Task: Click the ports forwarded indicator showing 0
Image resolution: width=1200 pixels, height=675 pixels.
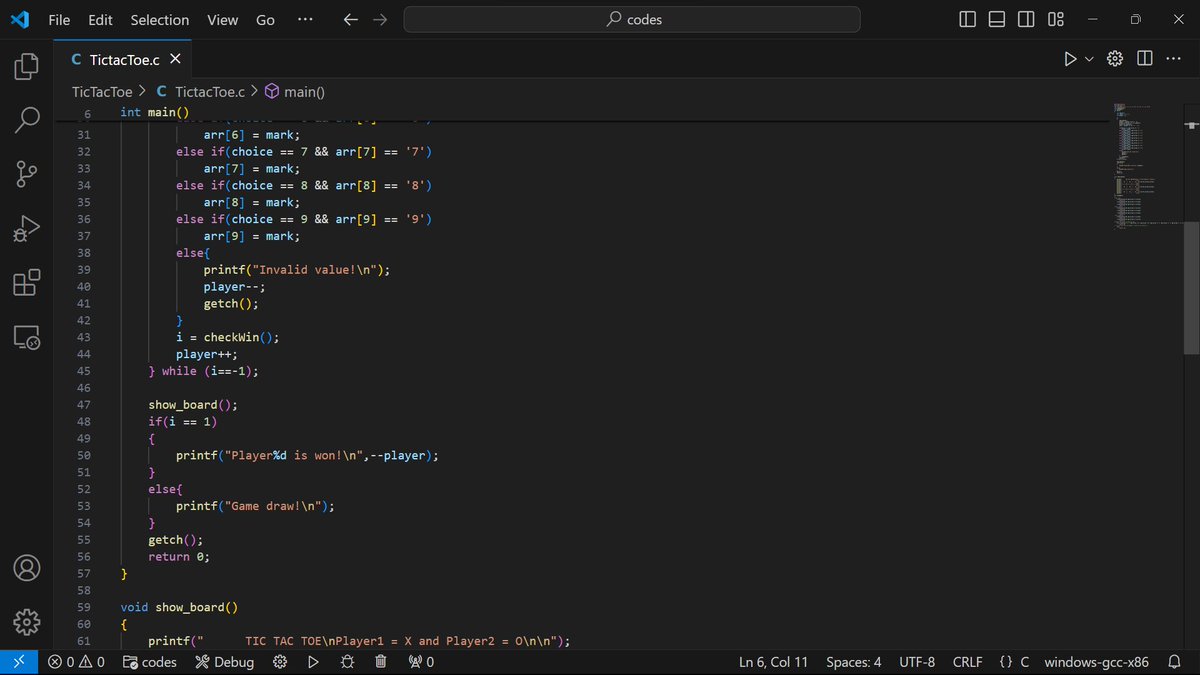Action: pos(420,662)
